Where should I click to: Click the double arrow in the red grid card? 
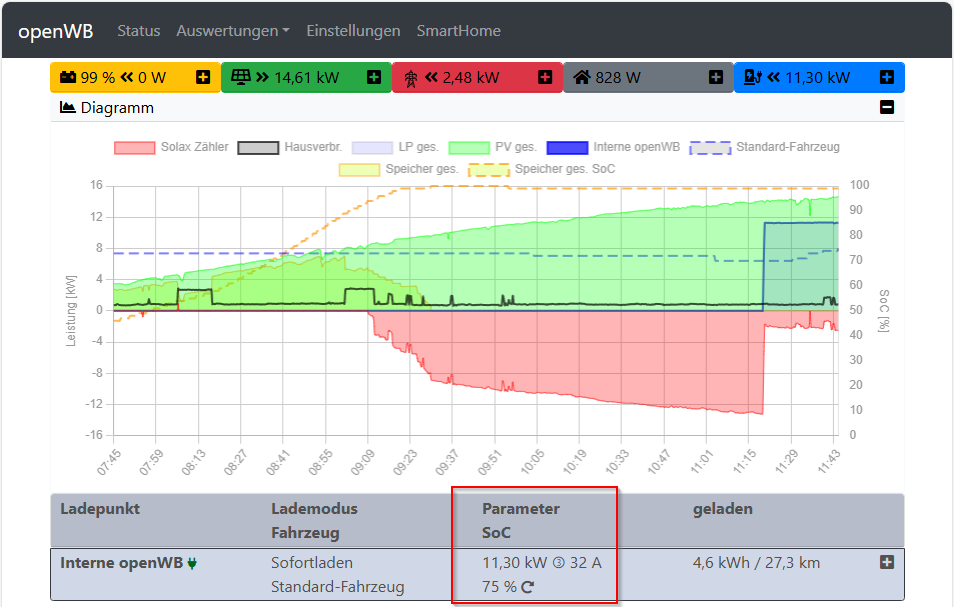(x=431, y=77)
